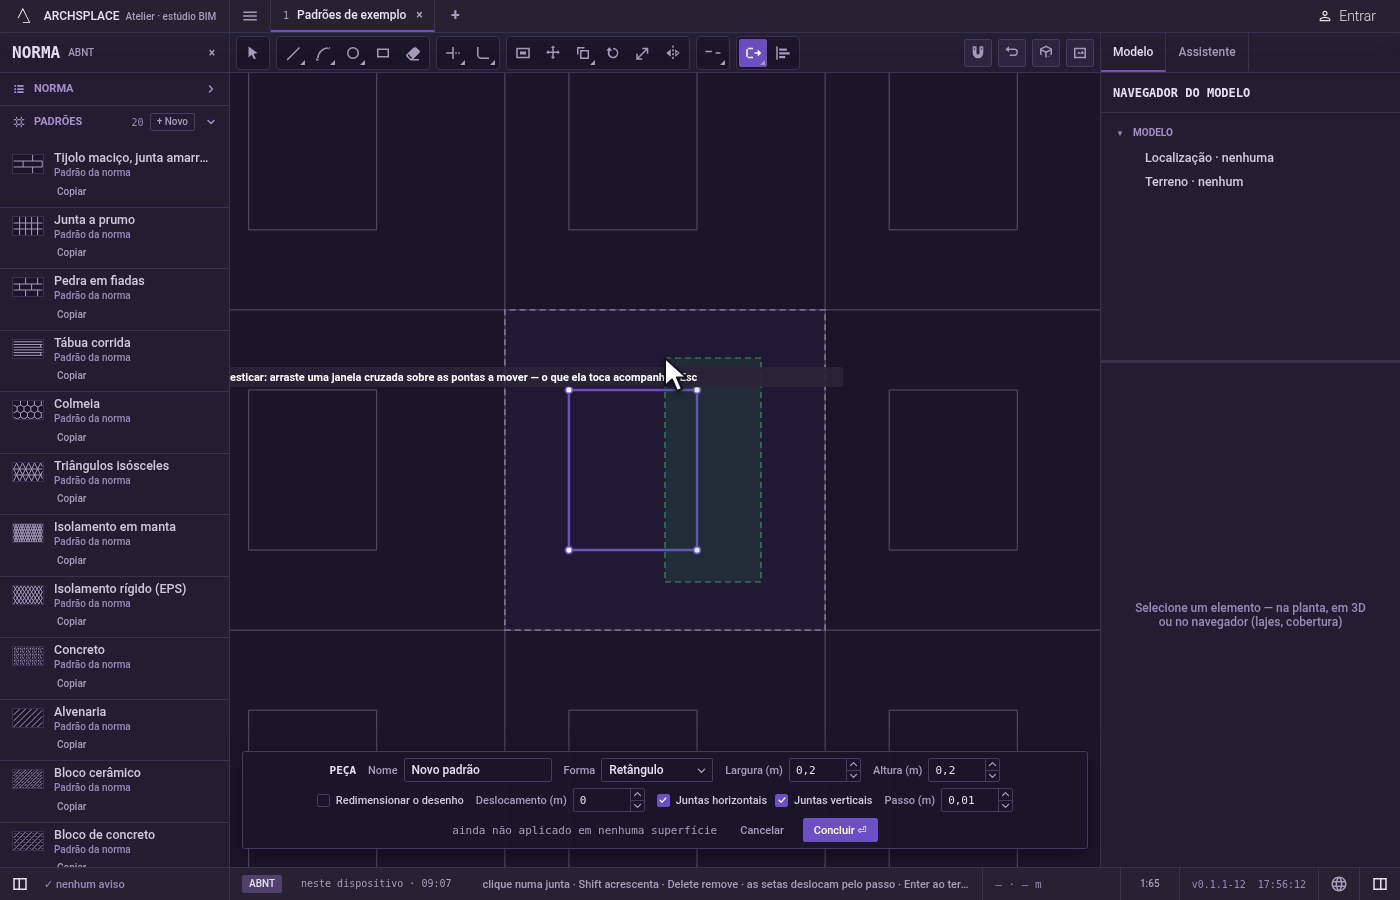Collapse the MODELO tree node
Screen dimensions: 1400x900
(x=1120, y=132)
